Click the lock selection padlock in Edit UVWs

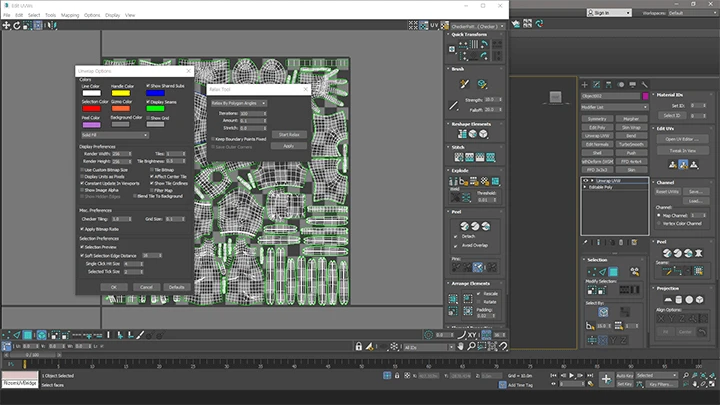point(359,346)
